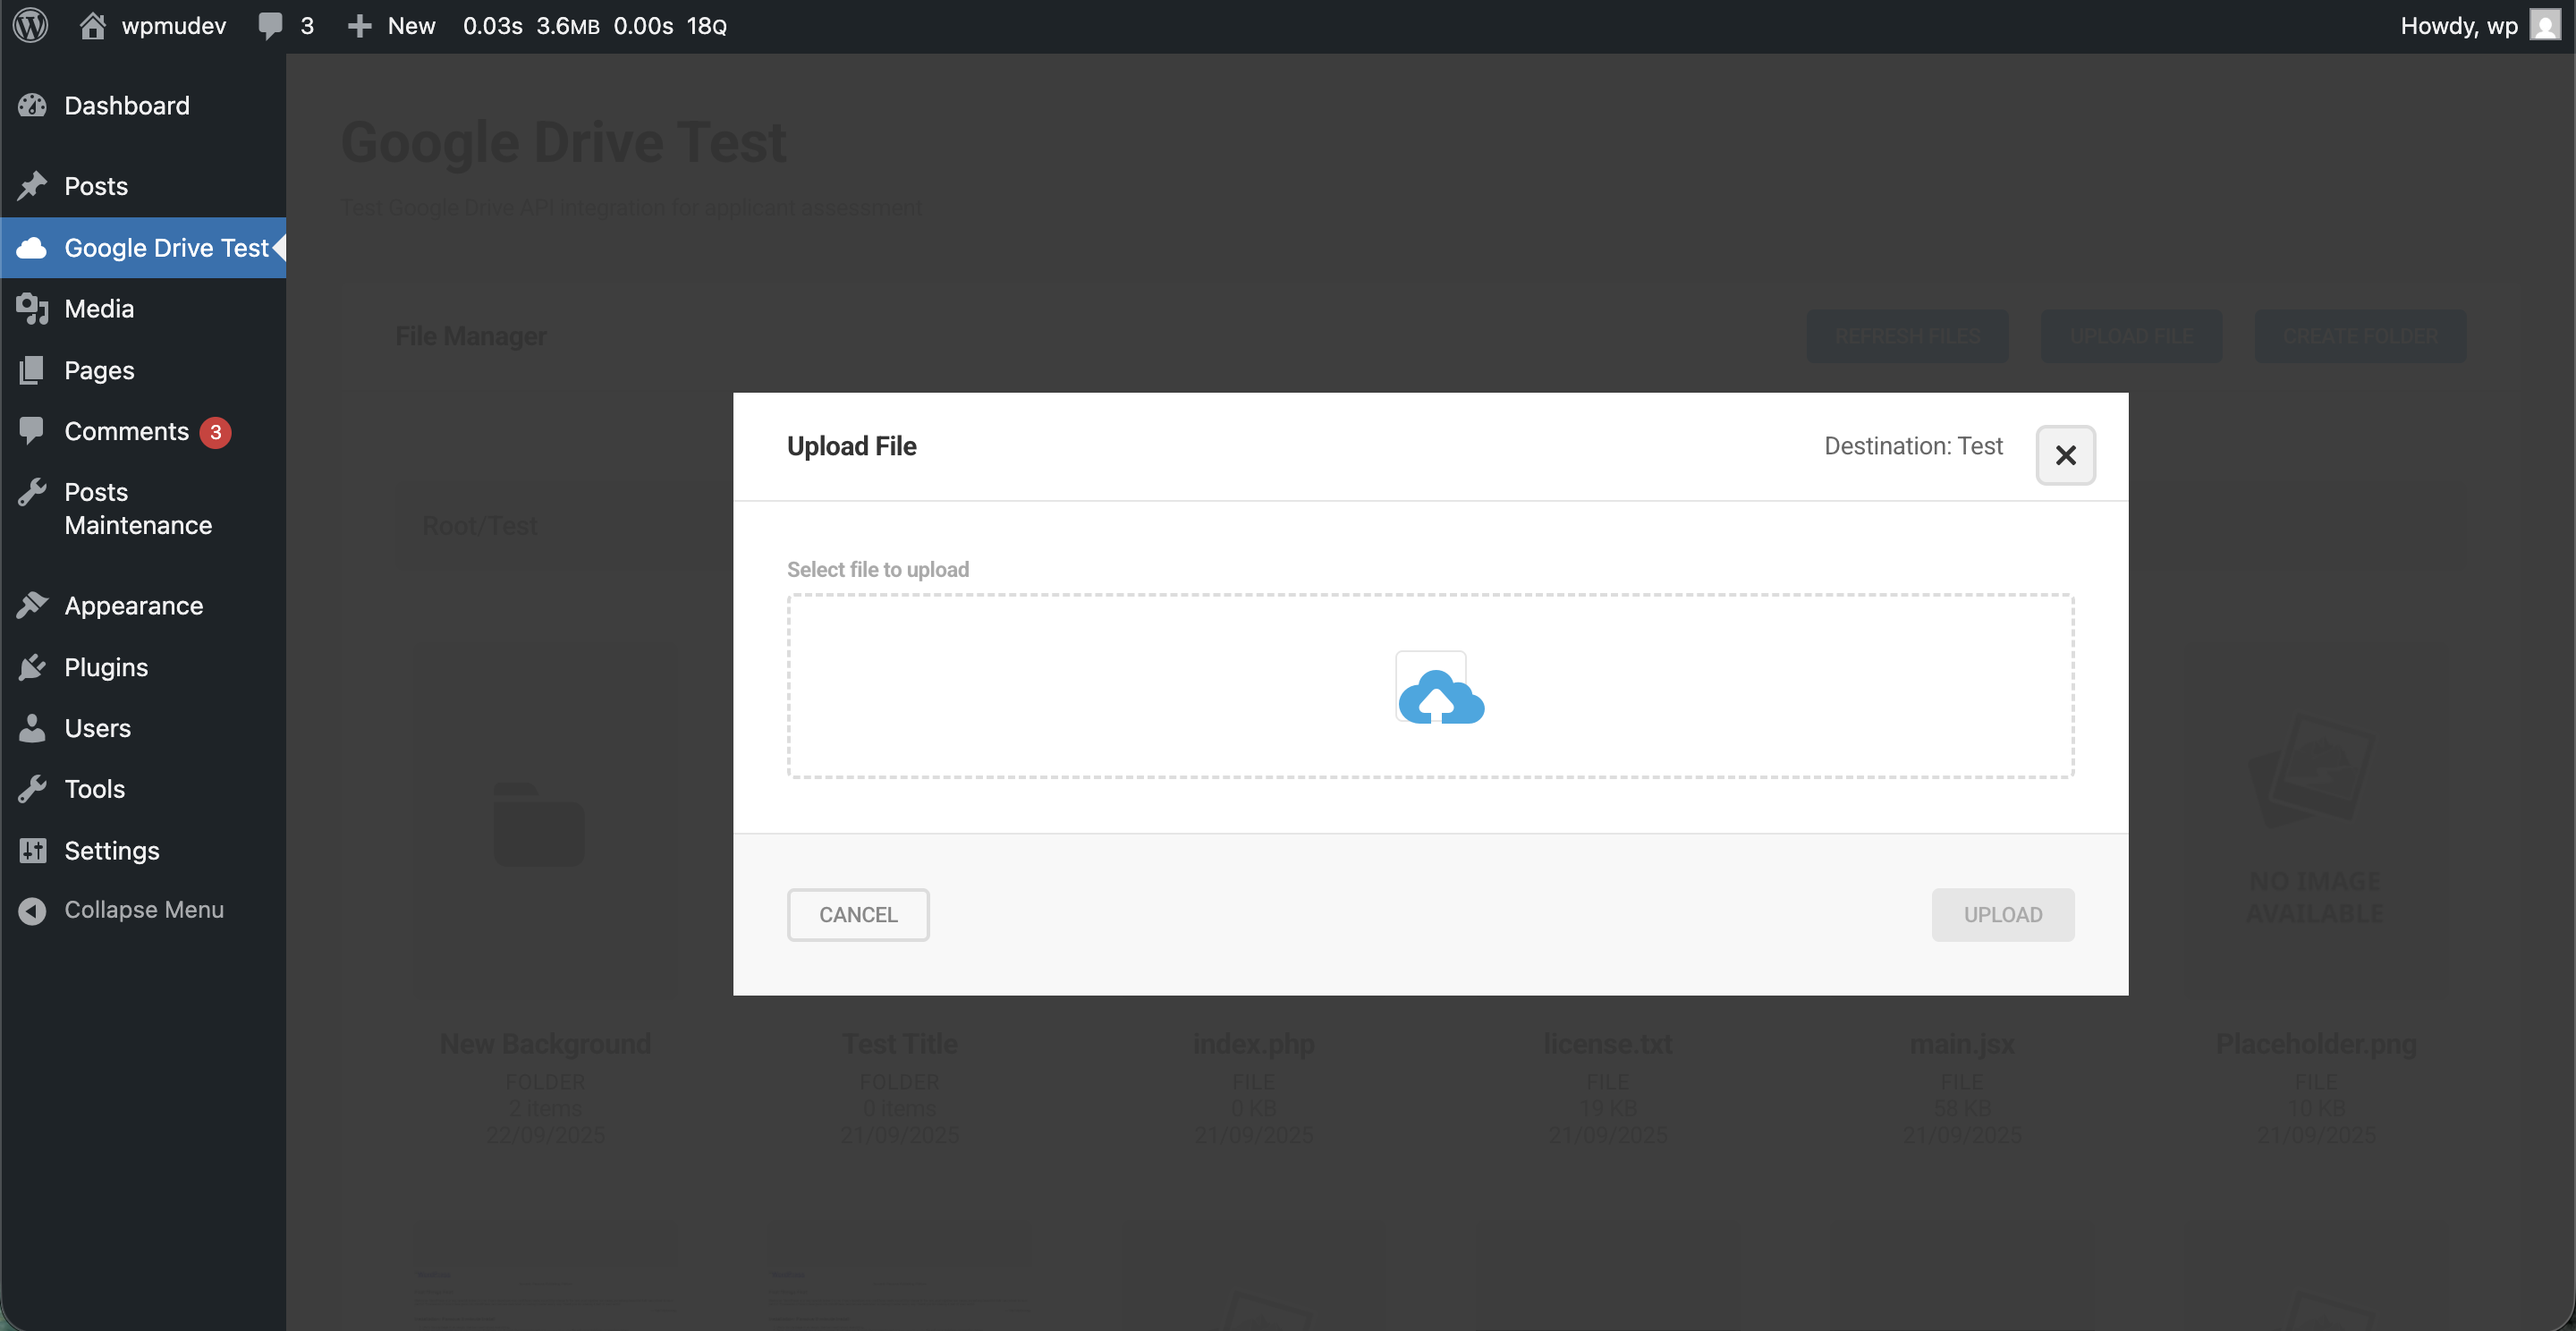Open Comments in the sidebar
The image size is (2576, 1331).
pos(143,431)
